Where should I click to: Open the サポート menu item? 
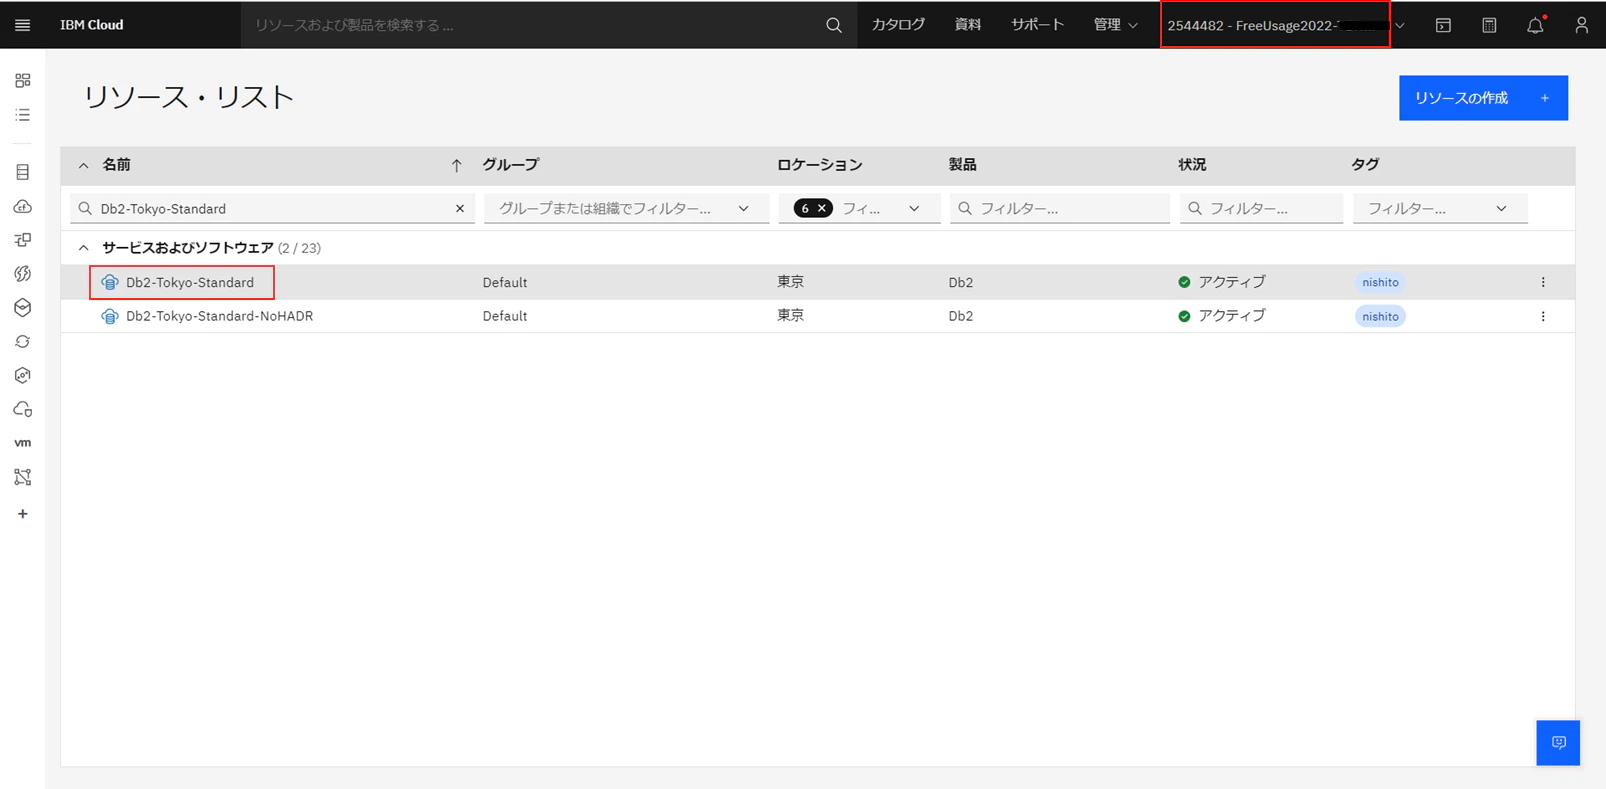coord(1037,25)
